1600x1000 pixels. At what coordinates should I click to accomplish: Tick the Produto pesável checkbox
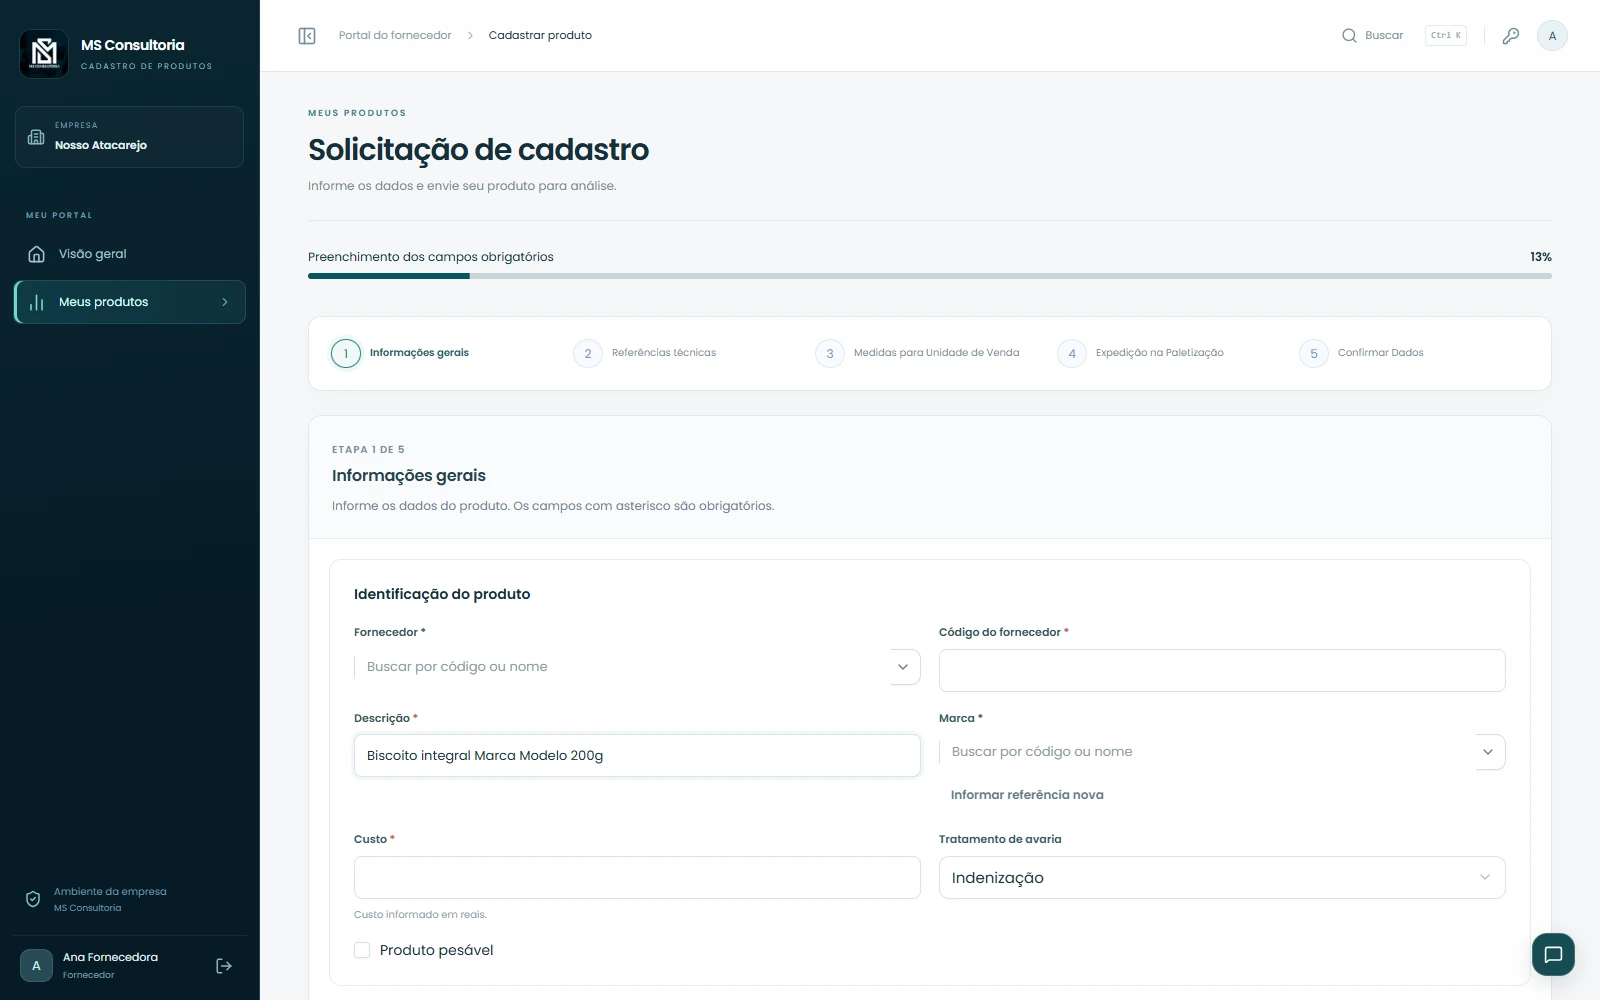pyautogui.click(x=362, y=950)
